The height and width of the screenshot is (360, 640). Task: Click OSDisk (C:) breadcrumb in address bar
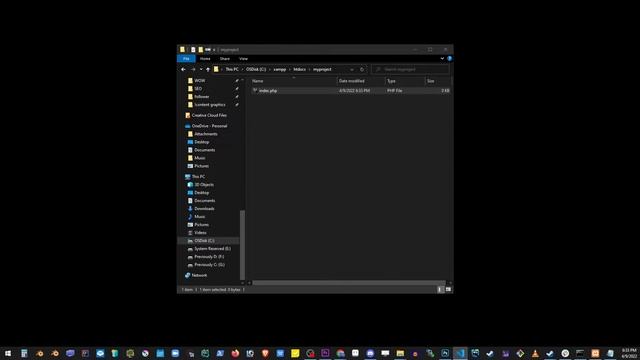[256, 69]
